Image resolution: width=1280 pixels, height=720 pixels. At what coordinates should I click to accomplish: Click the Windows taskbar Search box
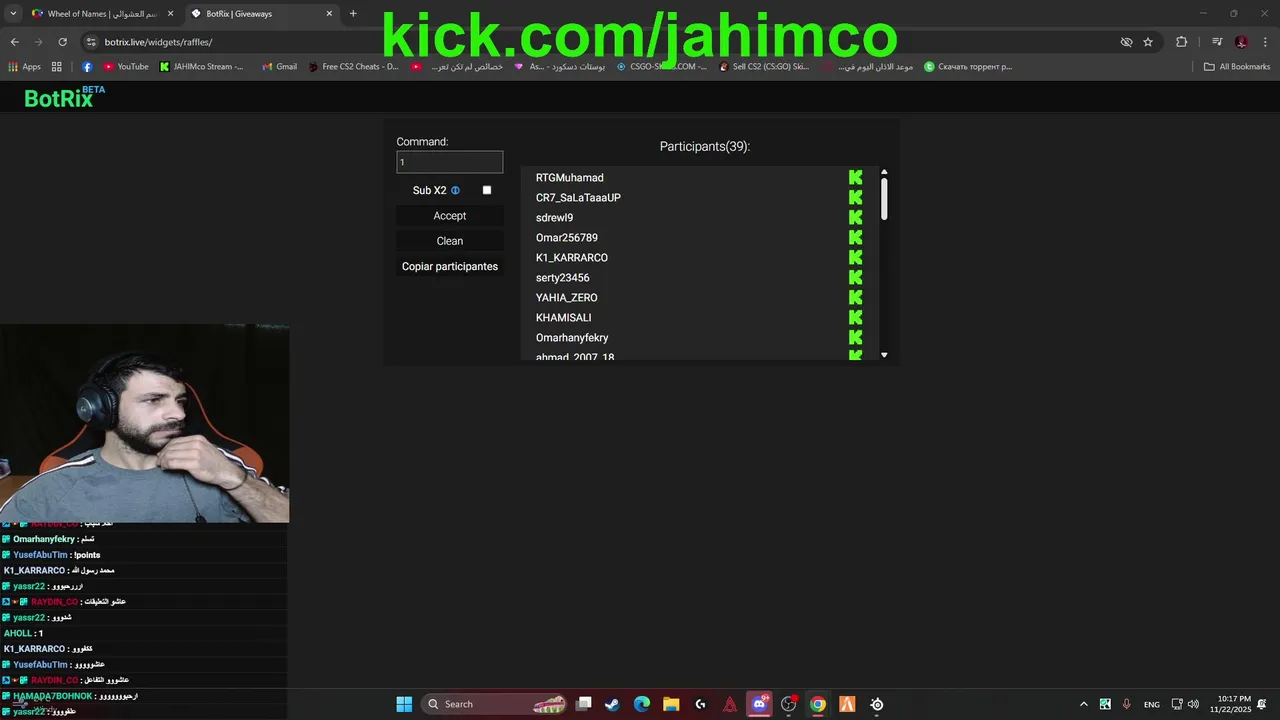(495, 704)
